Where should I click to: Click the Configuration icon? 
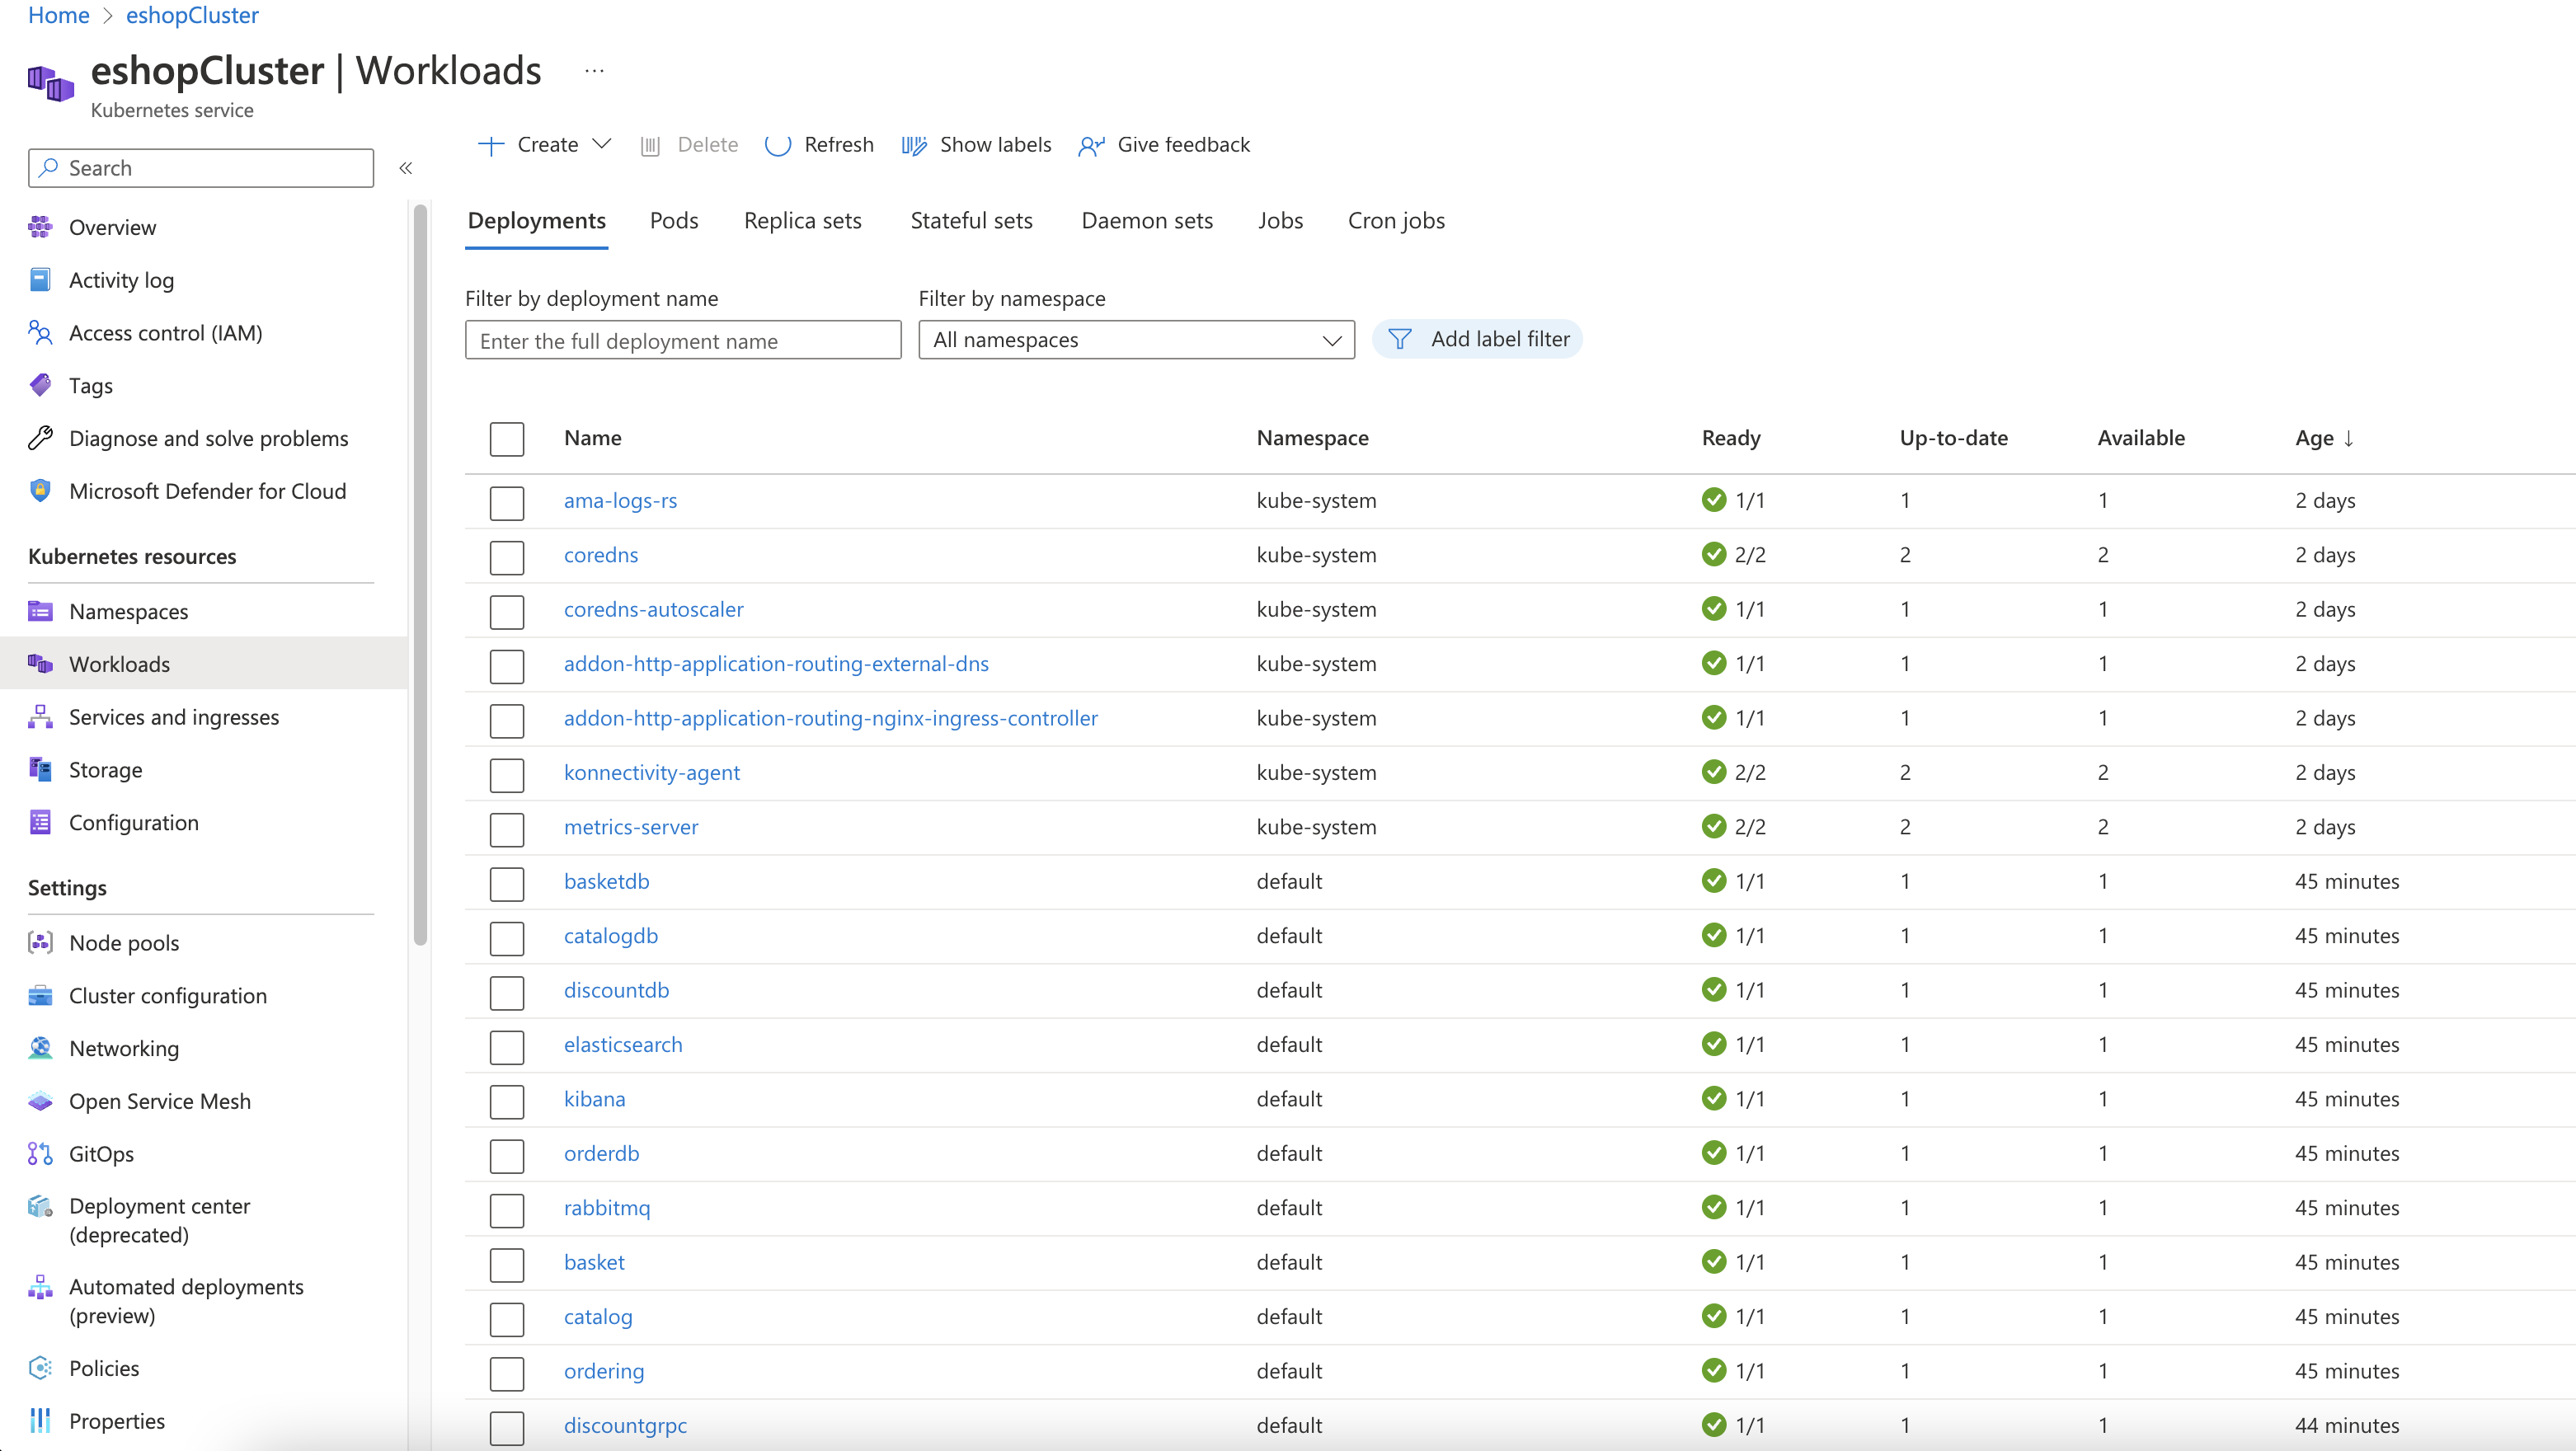click(x=40, y=822)
